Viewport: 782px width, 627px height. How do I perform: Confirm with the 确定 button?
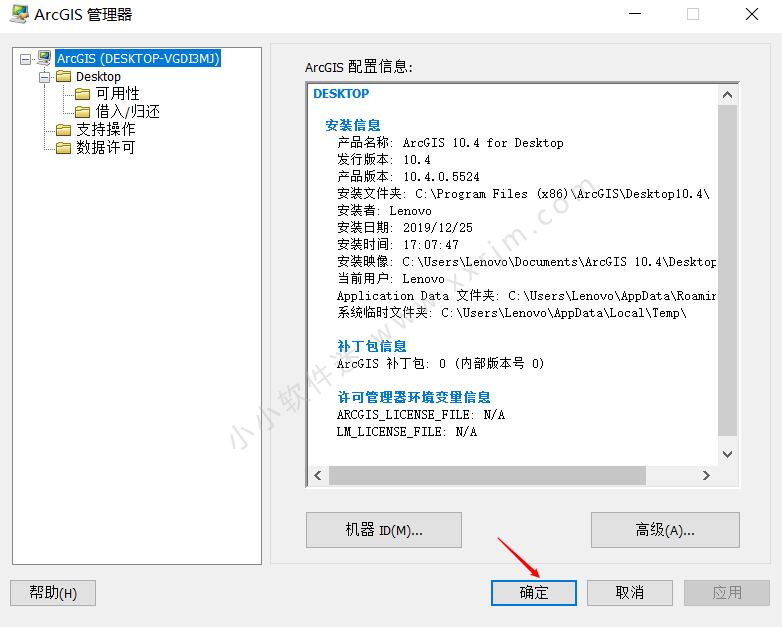tap(534, 593)
